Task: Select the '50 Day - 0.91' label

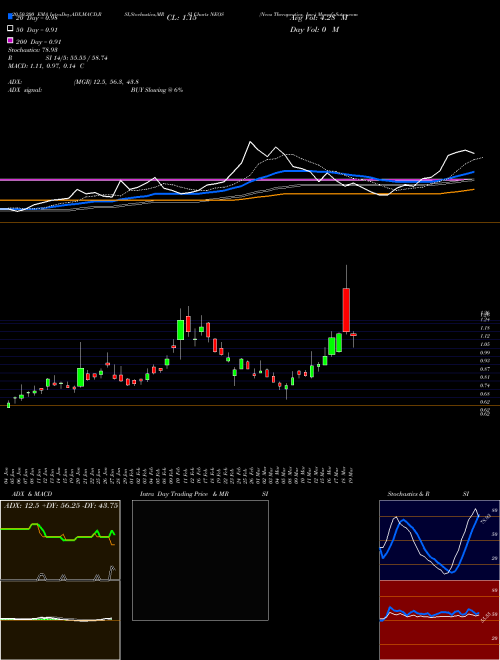Action: (x=37, y=30)
